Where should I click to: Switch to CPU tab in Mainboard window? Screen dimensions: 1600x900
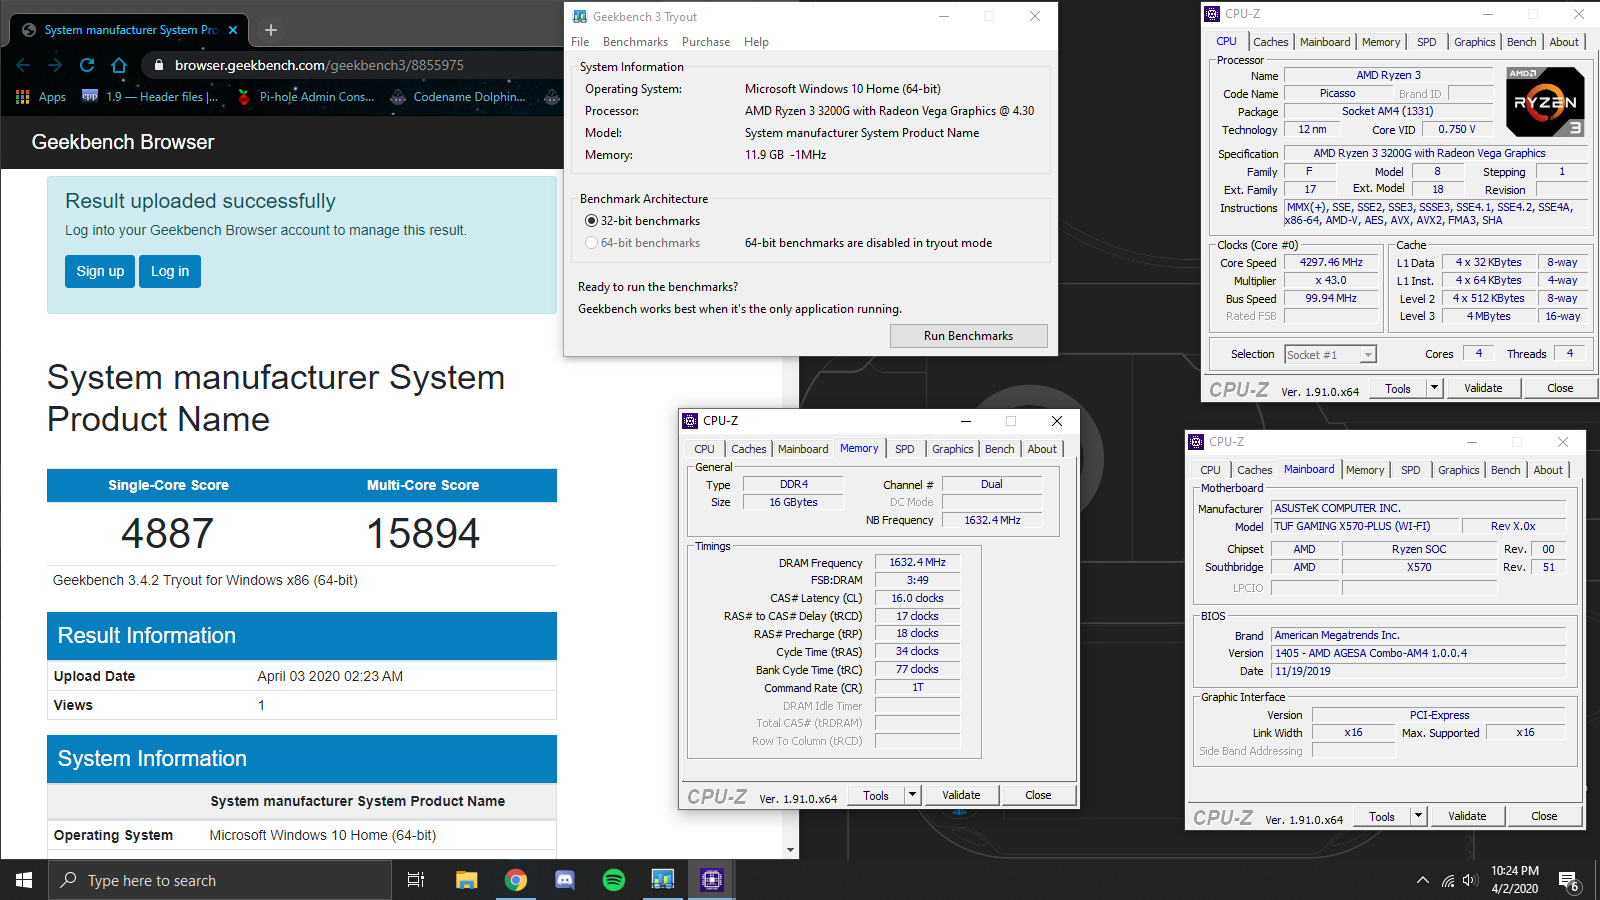click(x=1210, y=470)
